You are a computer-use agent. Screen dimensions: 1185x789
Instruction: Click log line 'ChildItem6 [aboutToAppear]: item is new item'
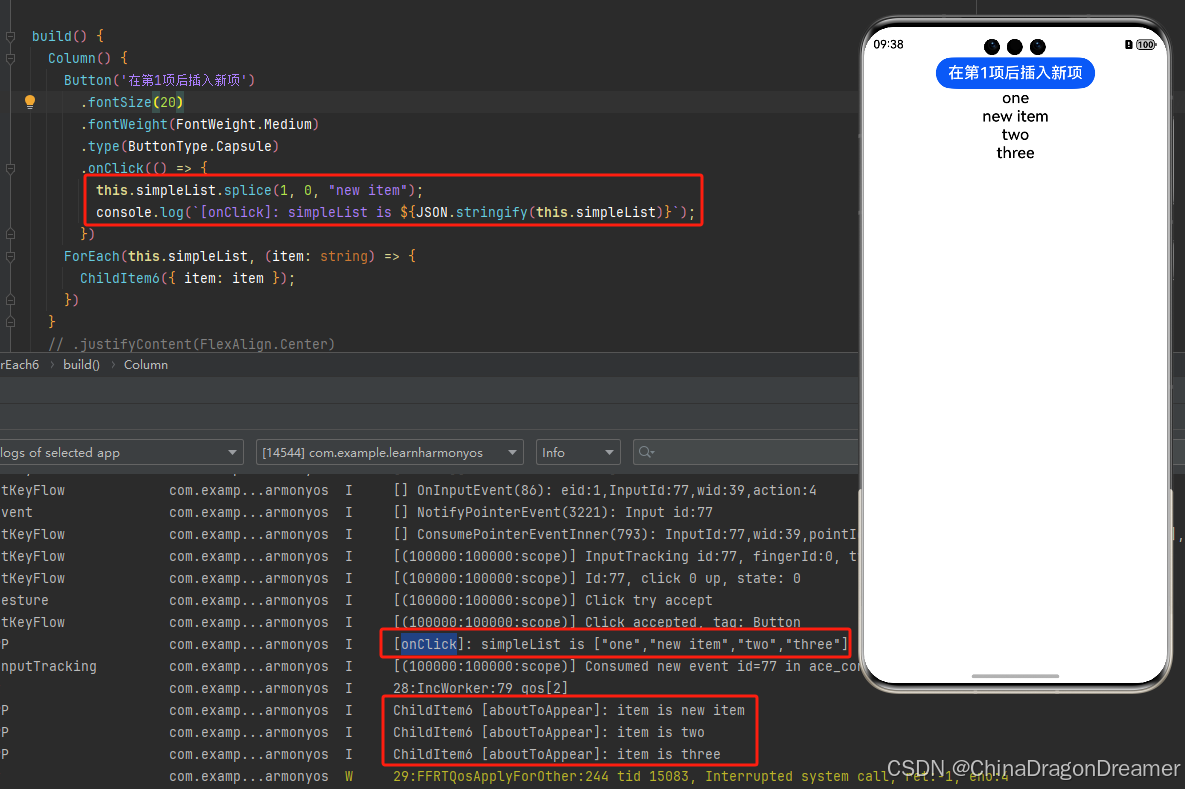pyautogui.click(x=568, y=710)
